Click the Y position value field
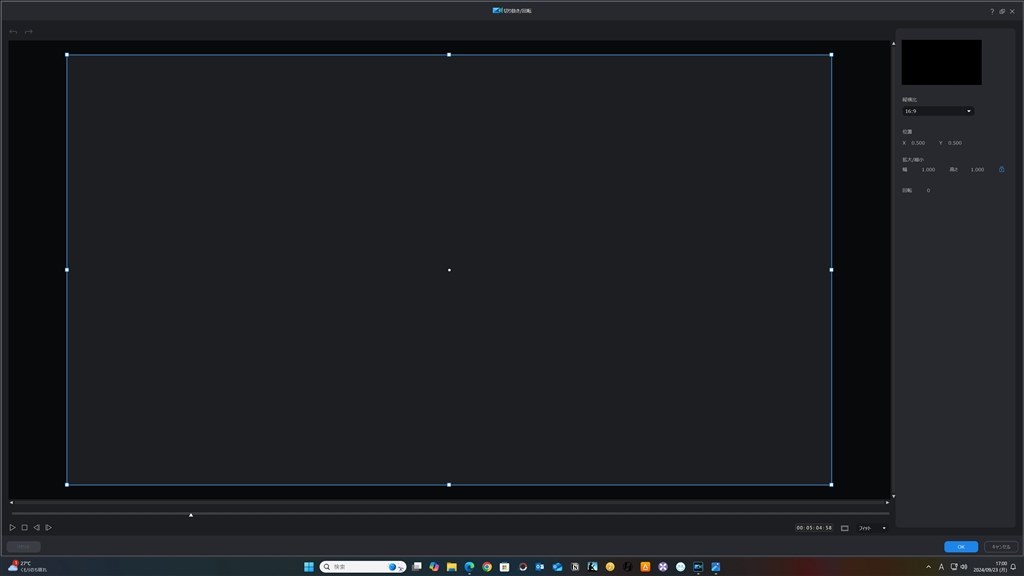 coord(955,143)
